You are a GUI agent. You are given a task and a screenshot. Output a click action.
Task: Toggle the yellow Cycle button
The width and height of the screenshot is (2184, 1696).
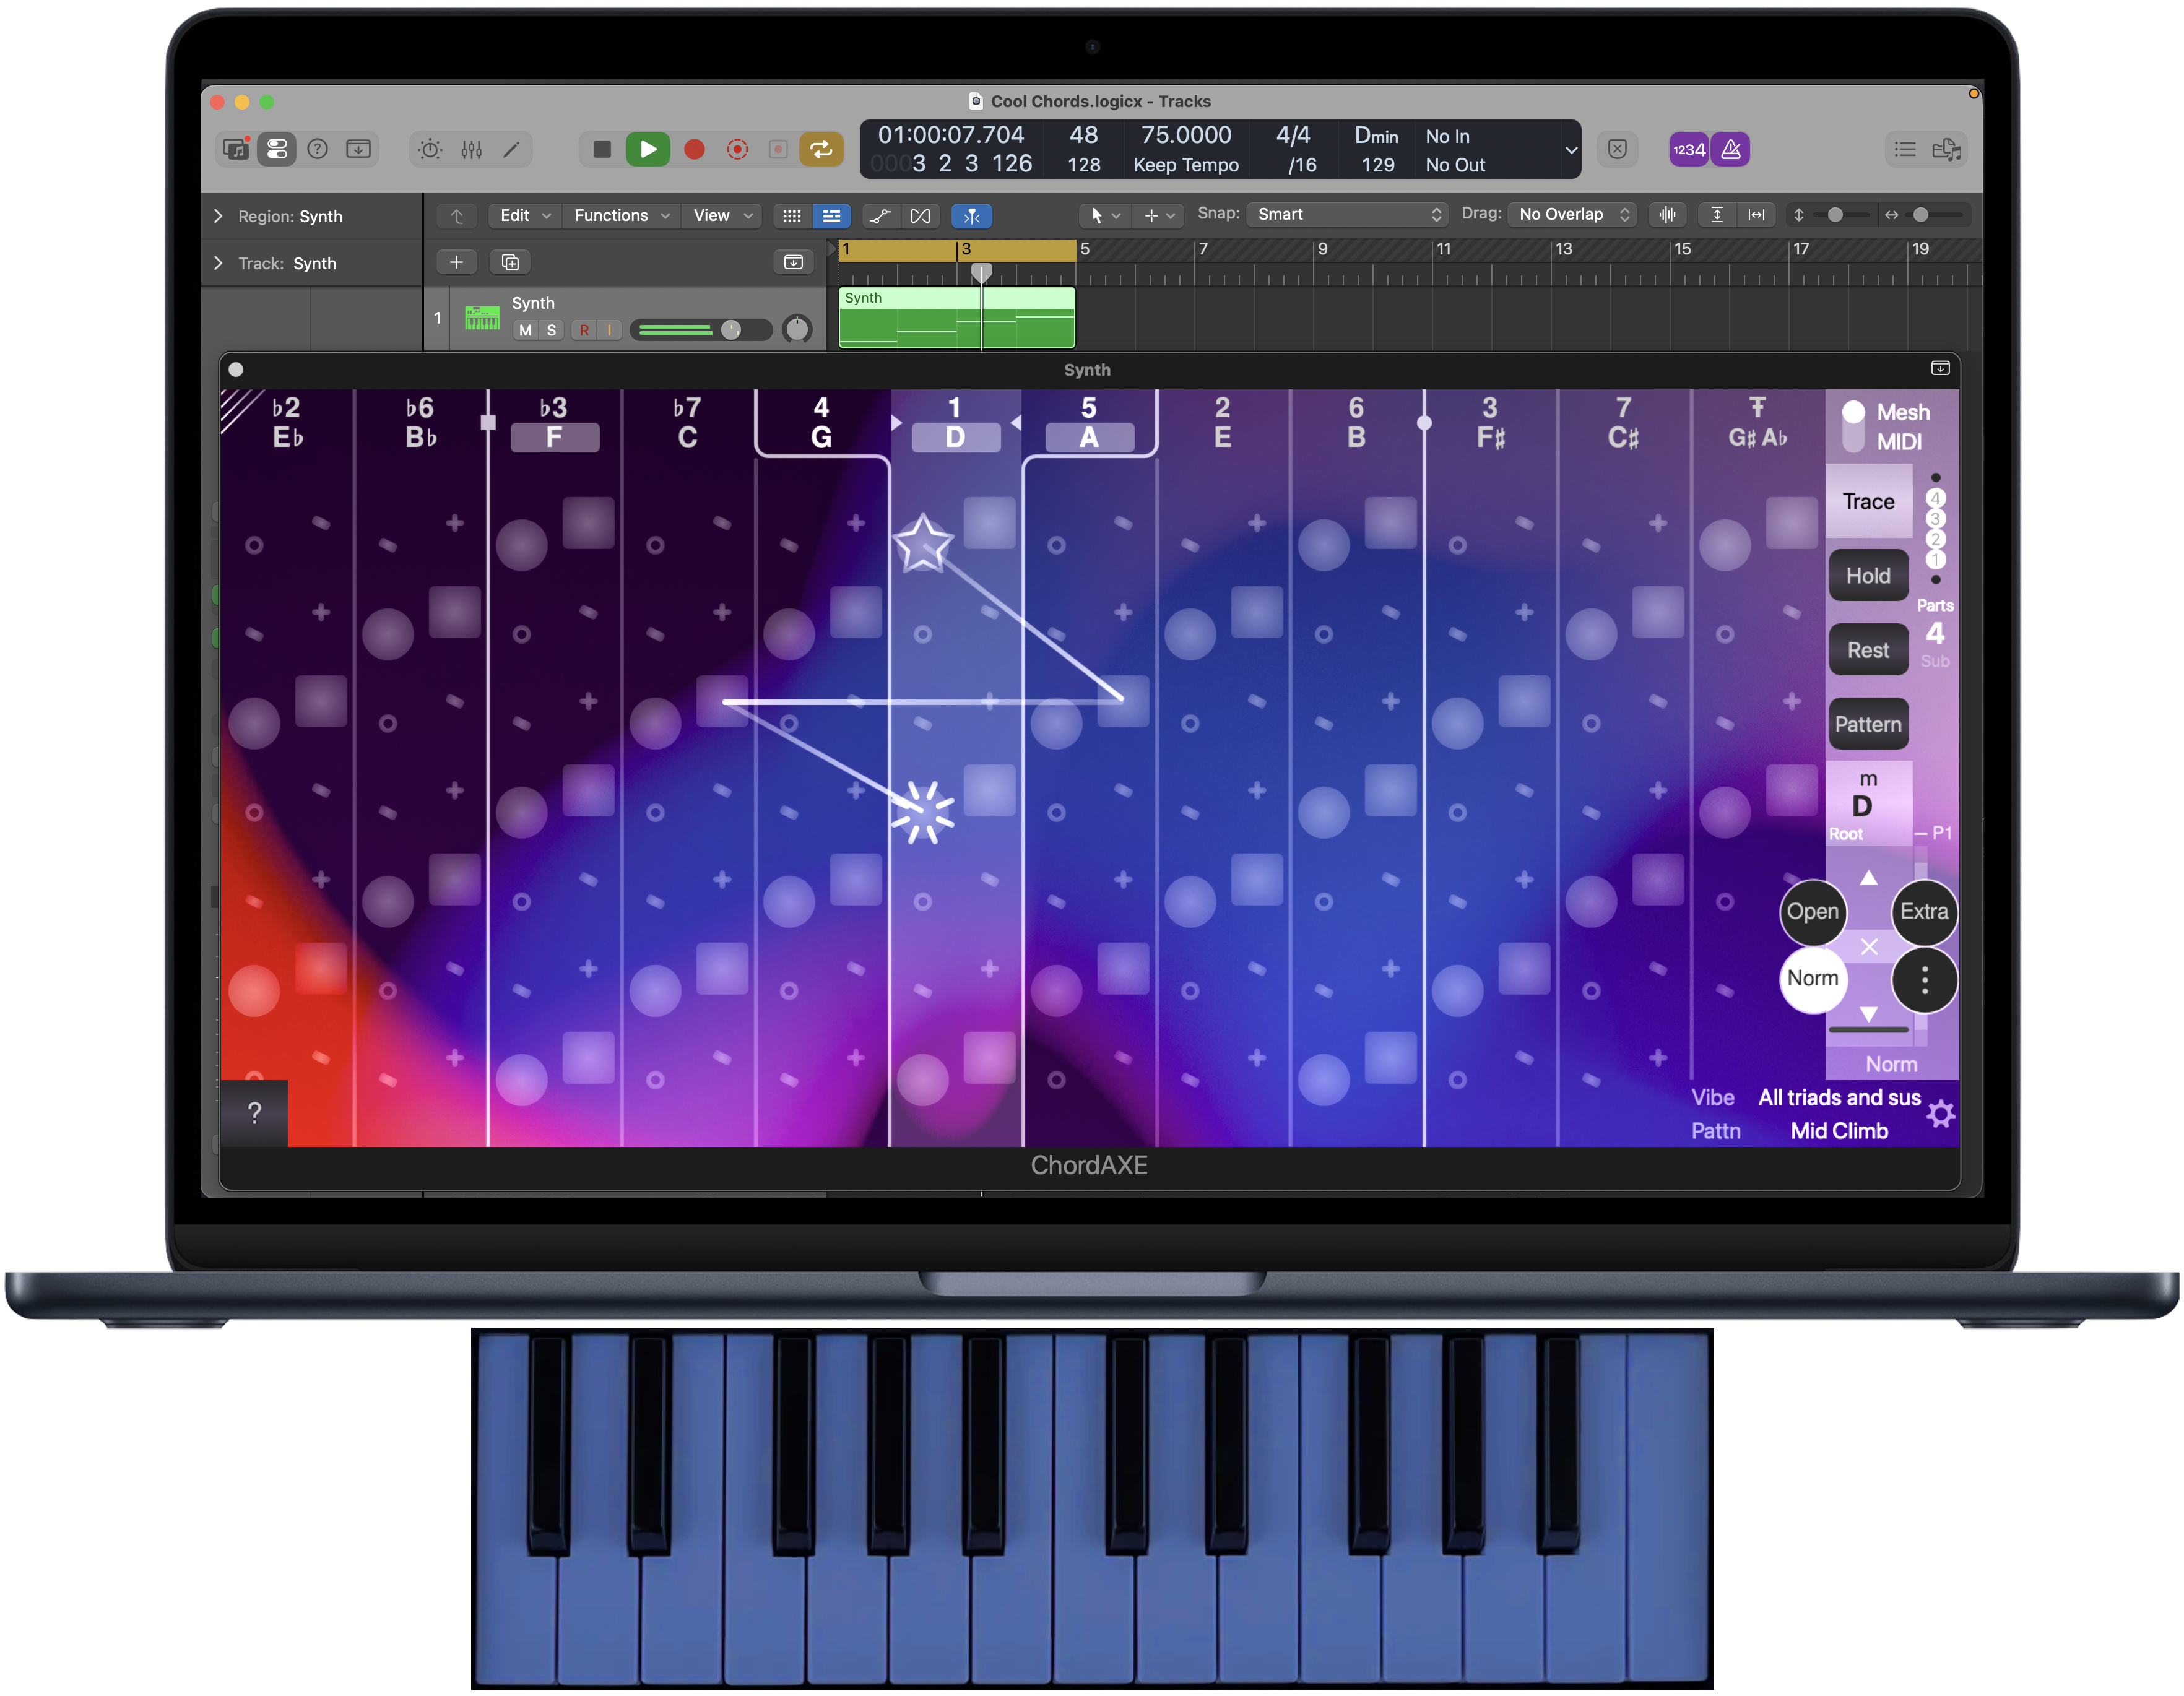coord(821,149)
